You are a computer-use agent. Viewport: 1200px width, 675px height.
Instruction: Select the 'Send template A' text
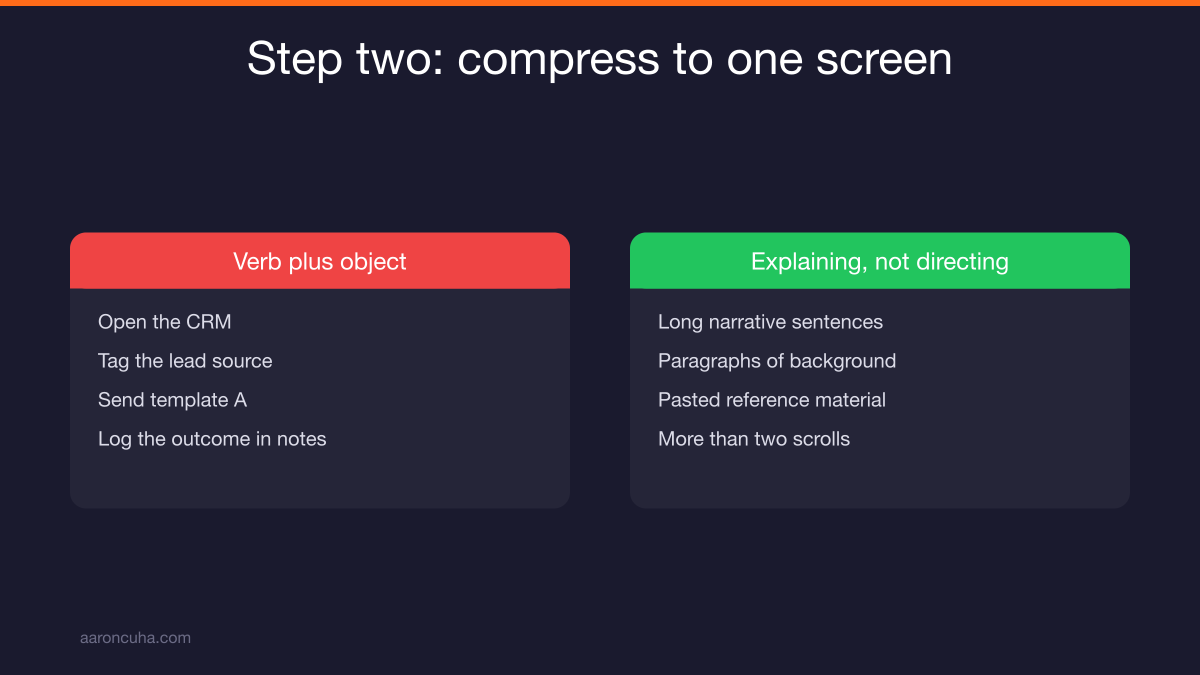click(172, 400)
